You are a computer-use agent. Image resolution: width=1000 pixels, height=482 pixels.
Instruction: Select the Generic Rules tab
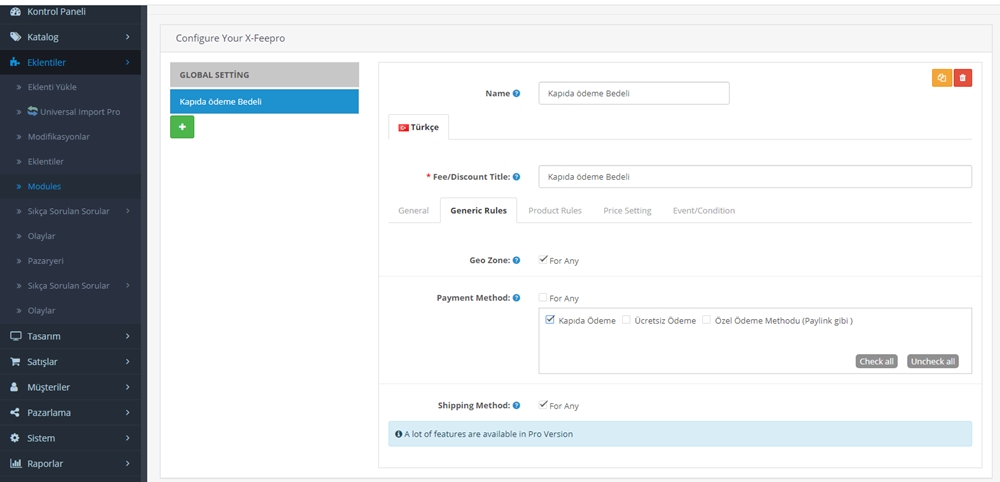tap(478, 210)
